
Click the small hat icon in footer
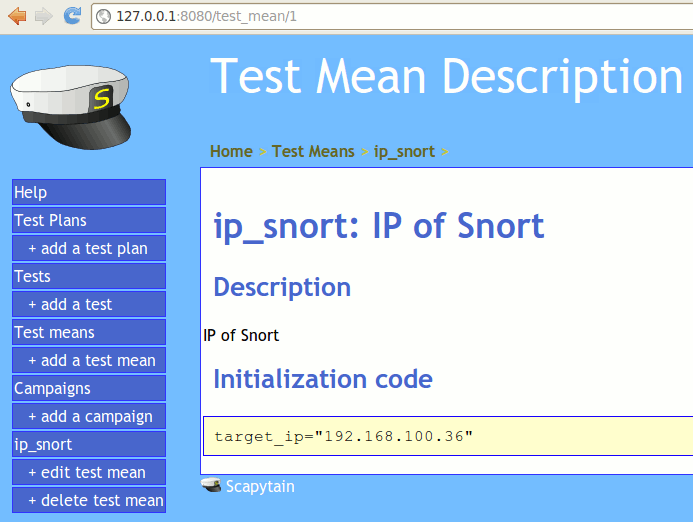(x=211, y=486)
